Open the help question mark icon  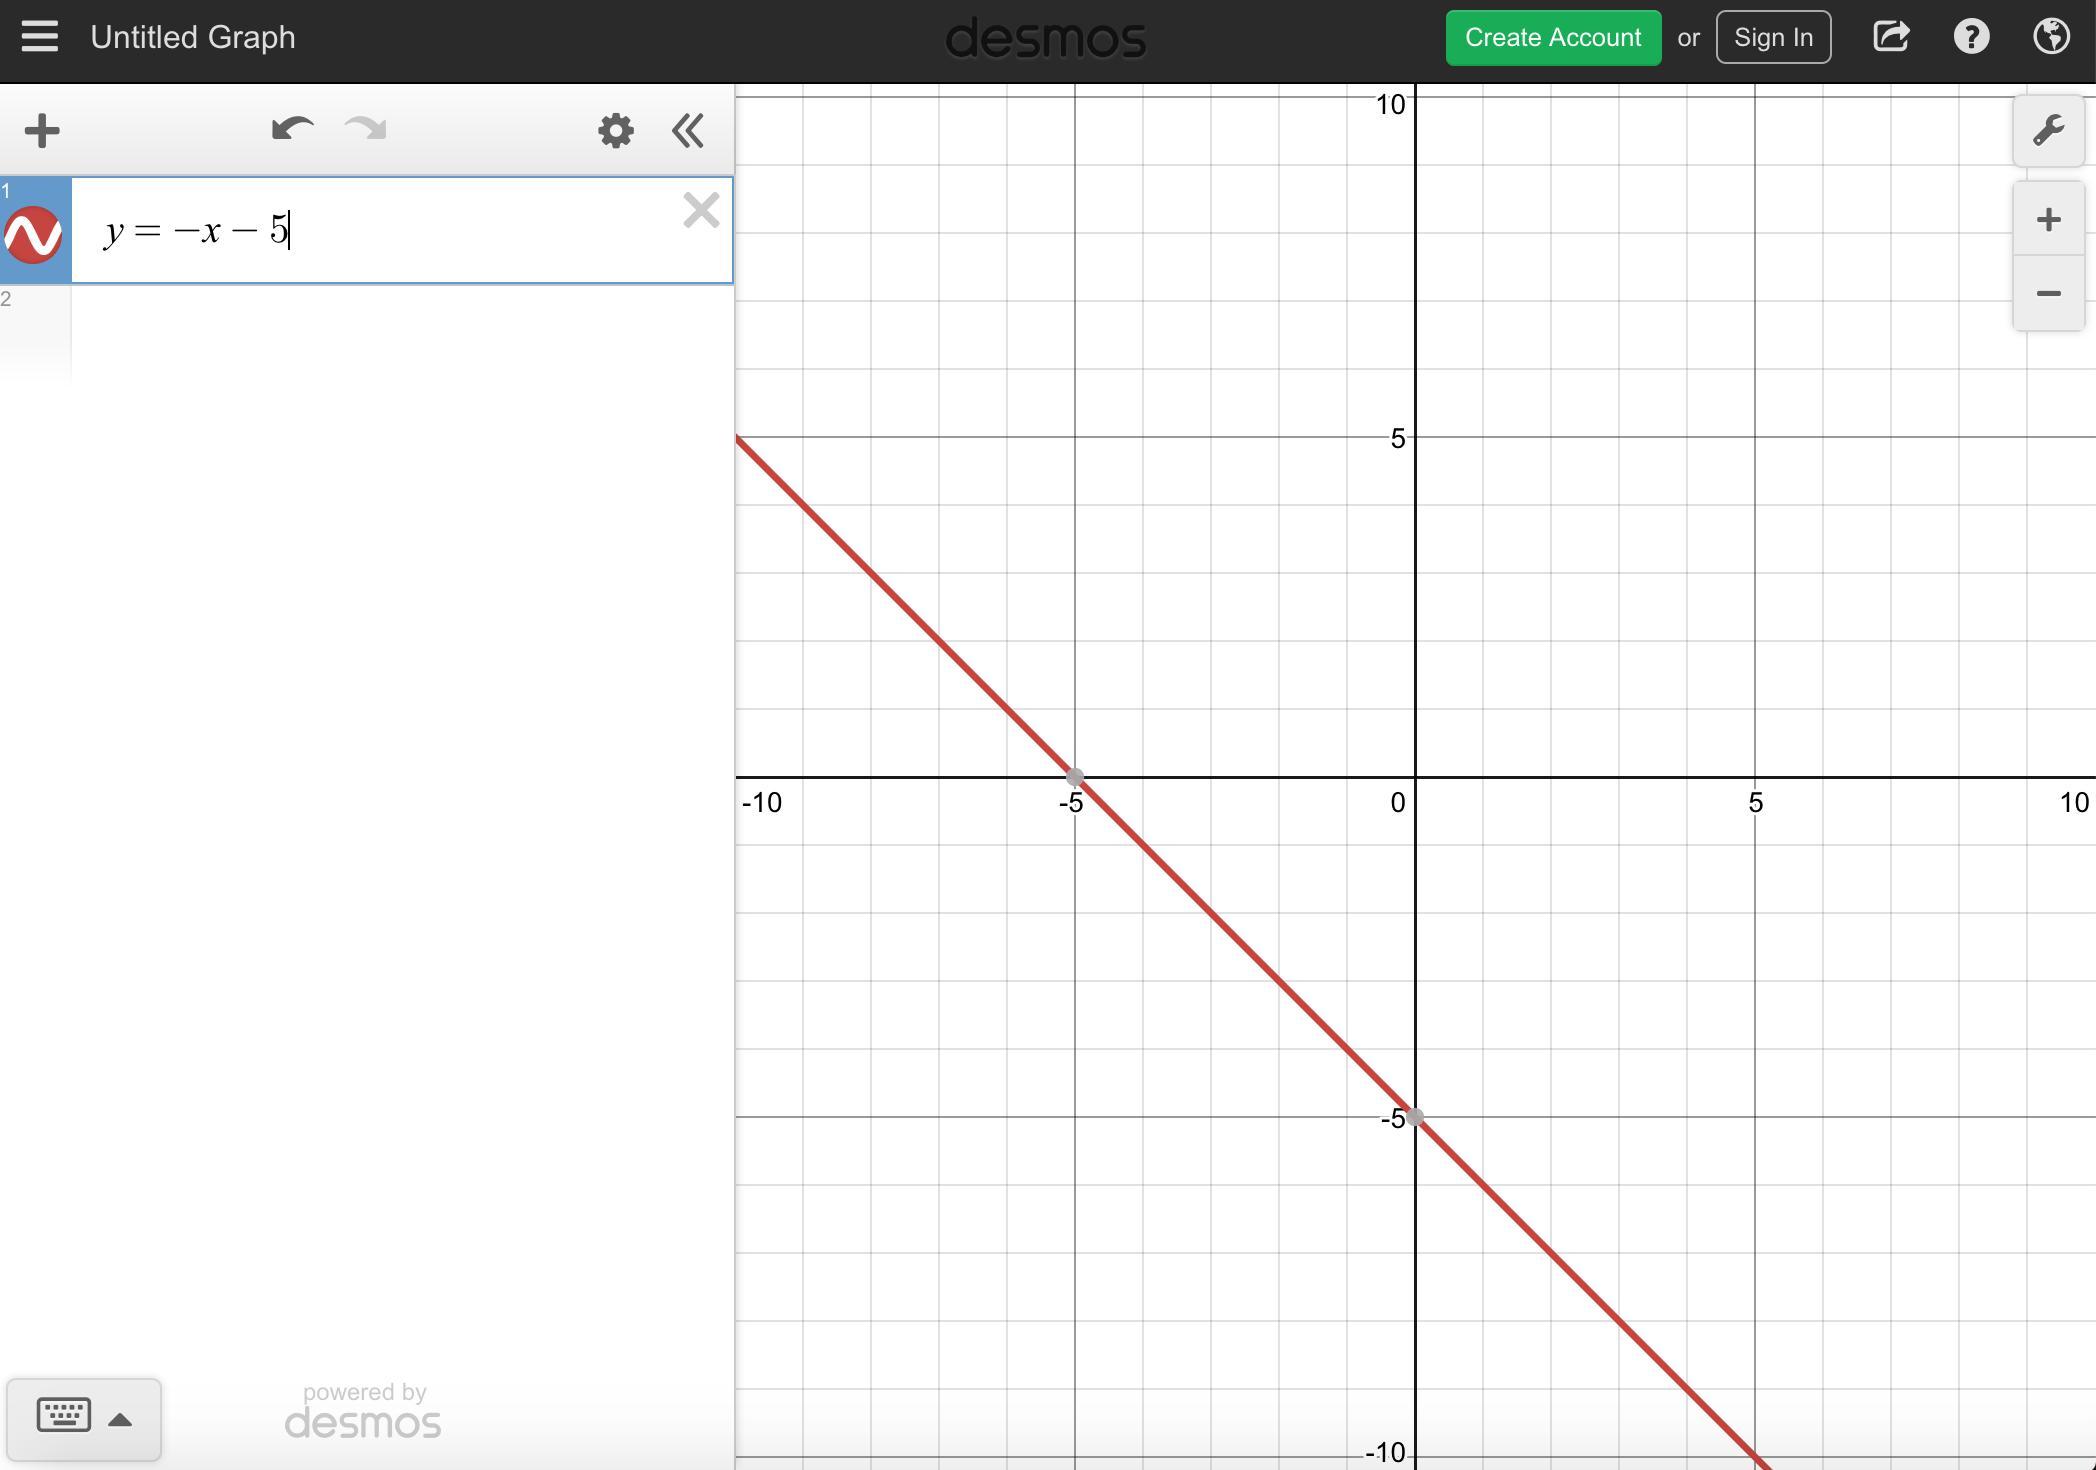pos(1971,37)
